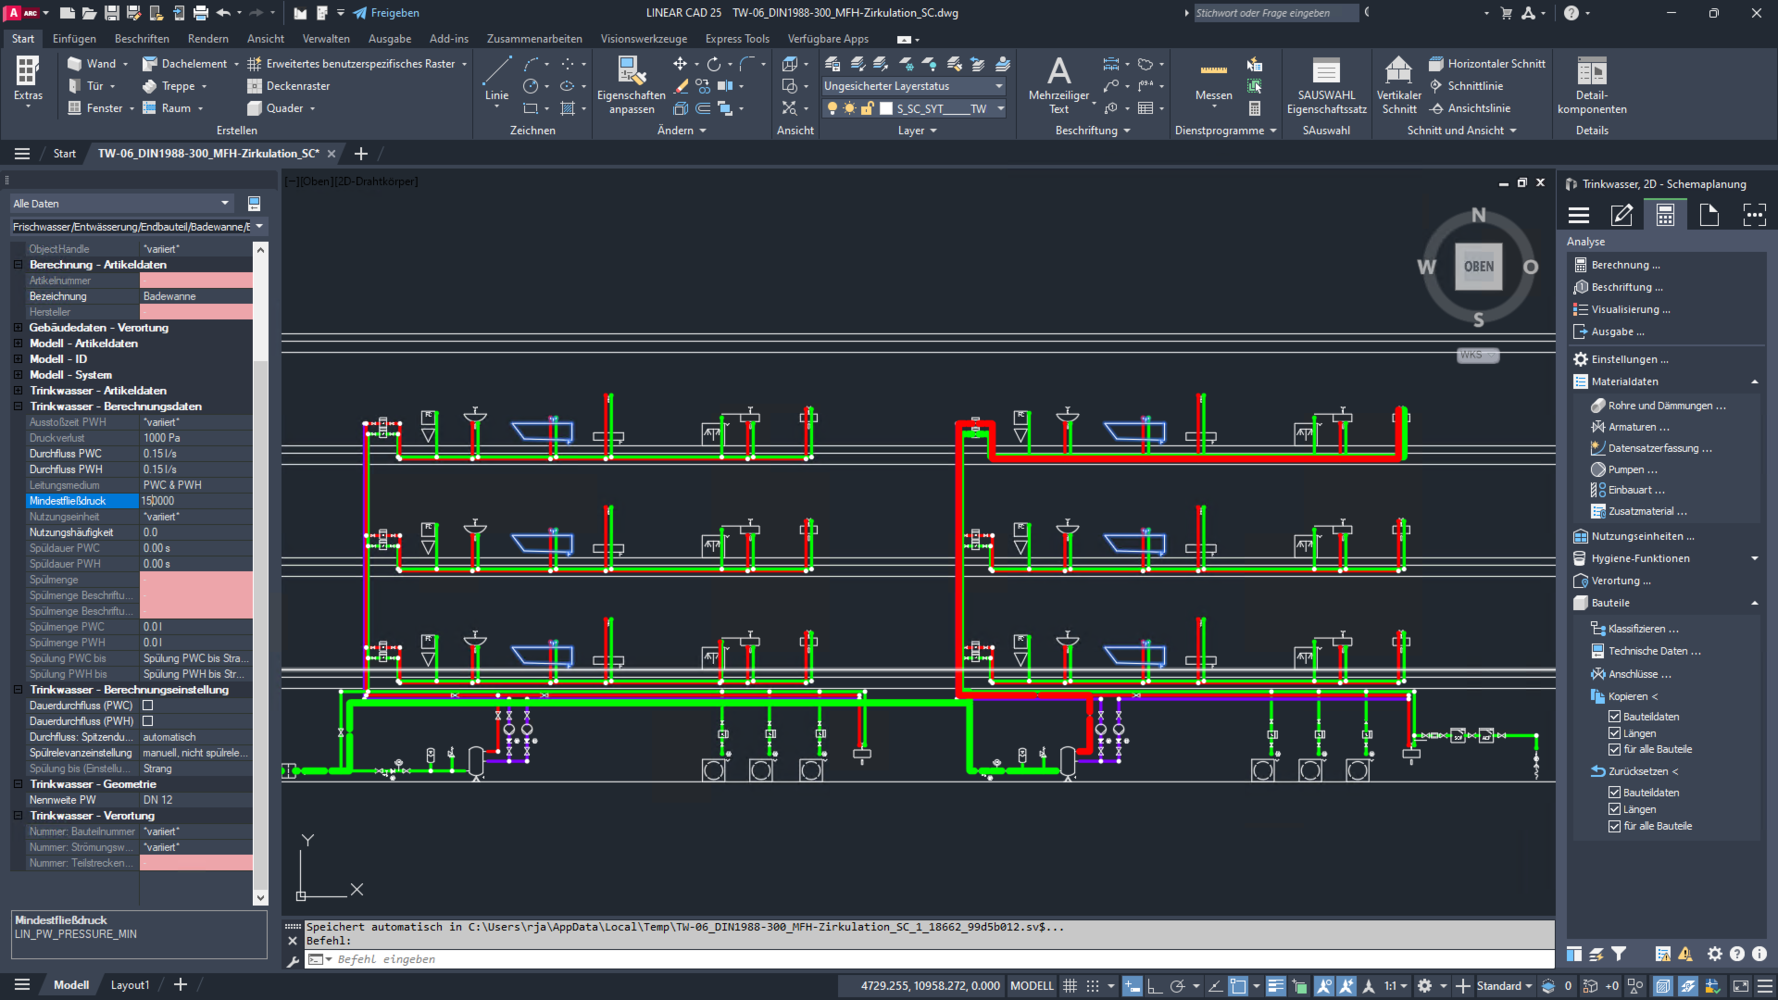Select the Wand wall tool
The image size is (1778, 1000).
pos(92,63)
